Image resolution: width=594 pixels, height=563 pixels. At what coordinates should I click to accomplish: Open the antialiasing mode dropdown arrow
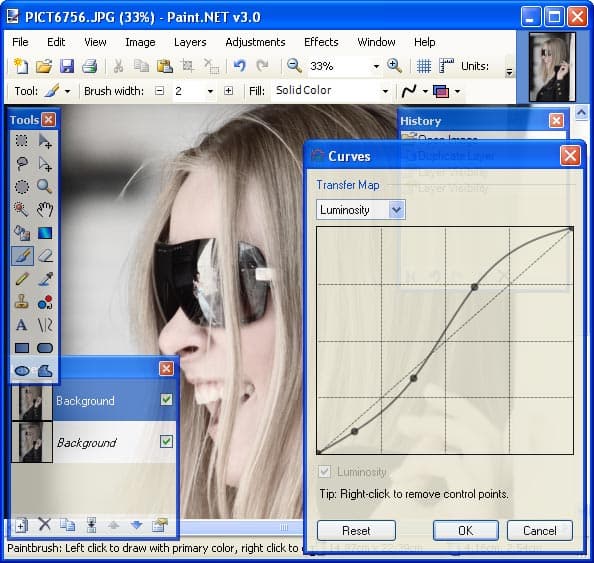425,91
